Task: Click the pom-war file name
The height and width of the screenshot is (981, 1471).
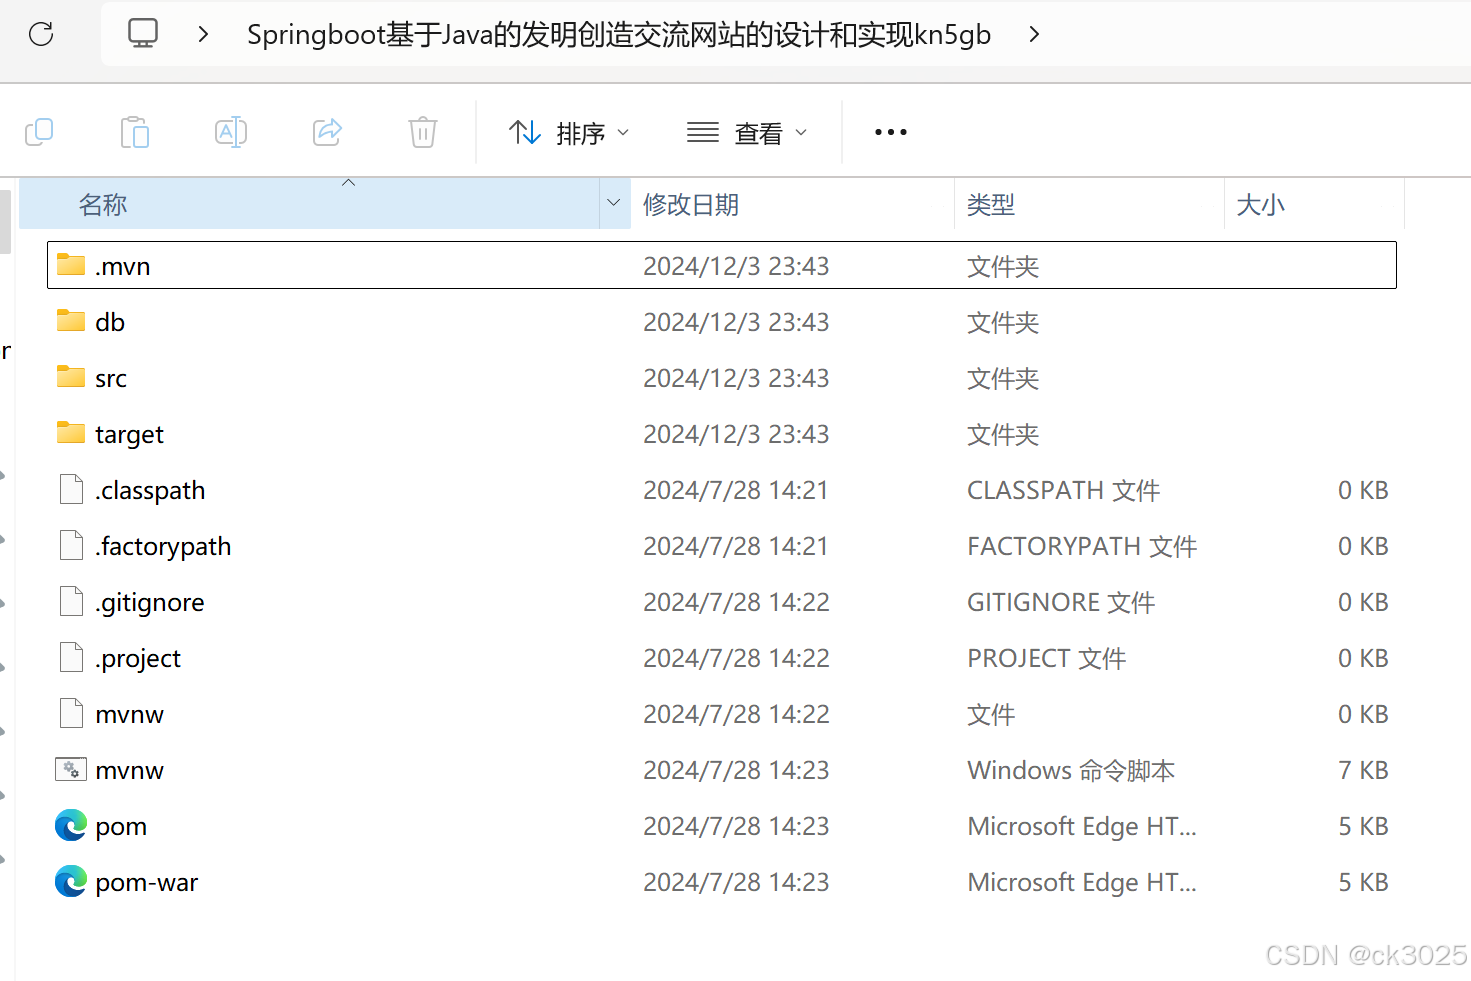Action: [147, 884]
